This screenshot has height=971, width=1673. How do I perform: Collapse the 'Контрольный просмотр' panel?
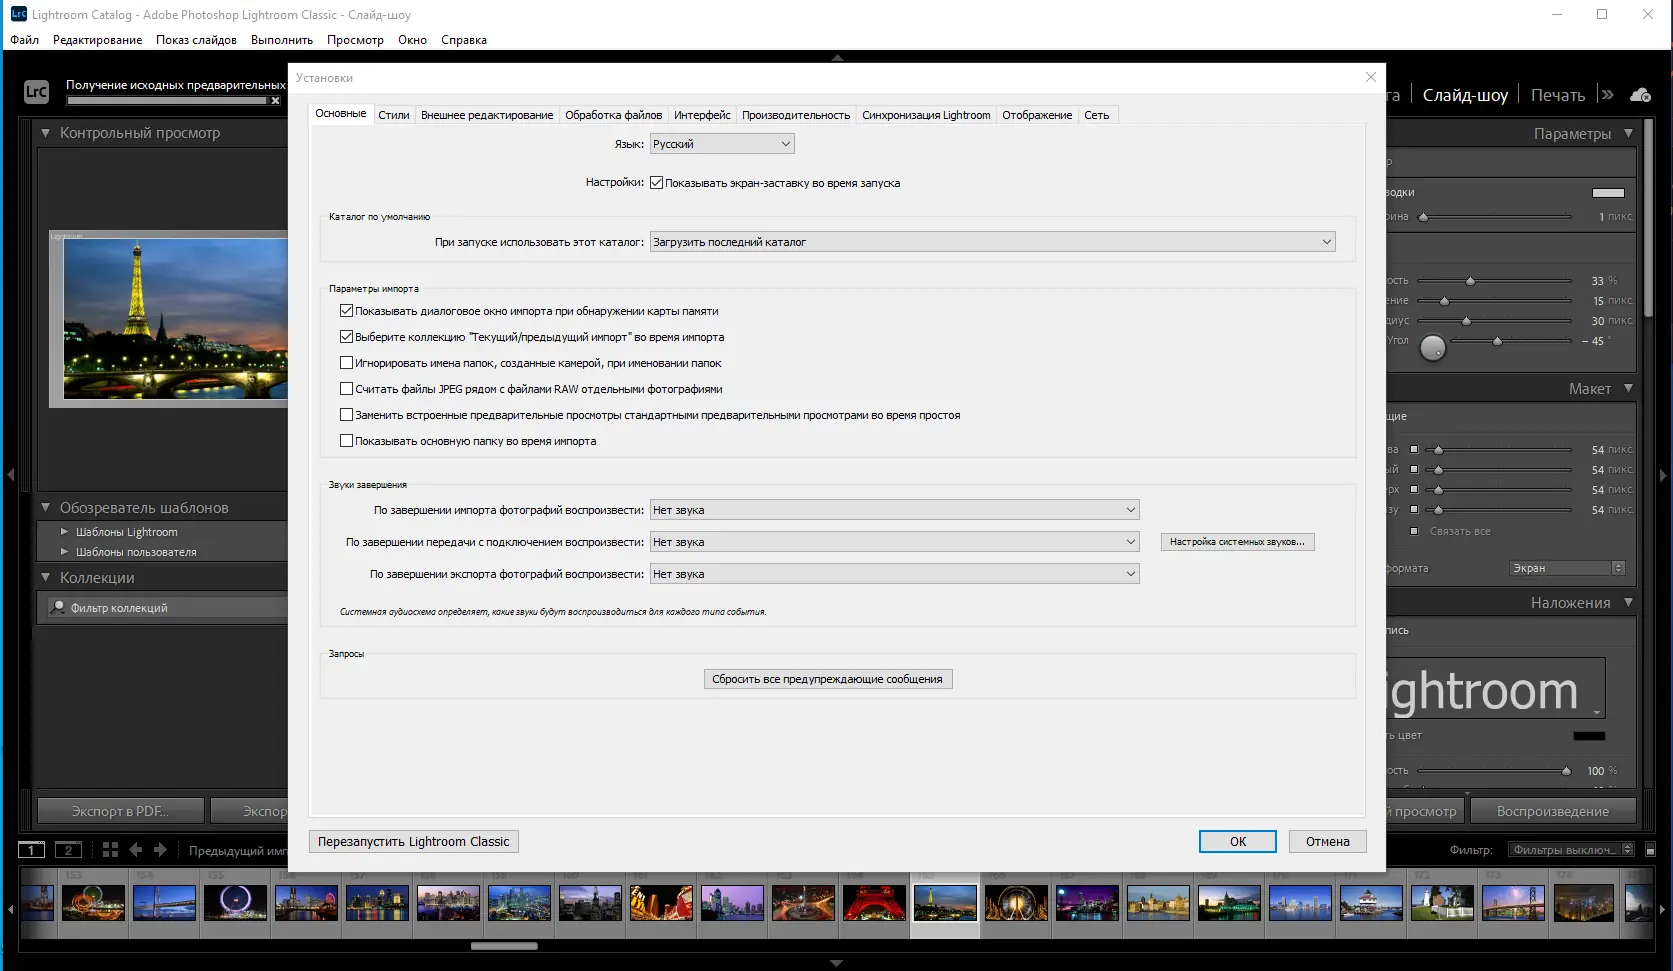(x=45, y=133)
